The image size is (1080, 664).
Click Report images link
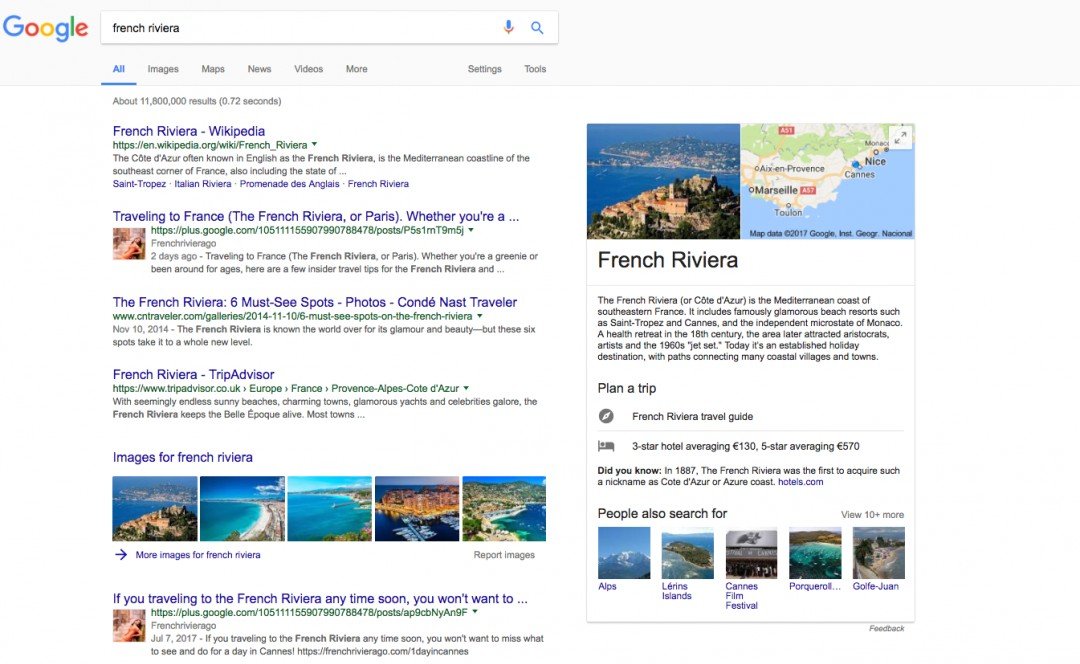(504, 554)
